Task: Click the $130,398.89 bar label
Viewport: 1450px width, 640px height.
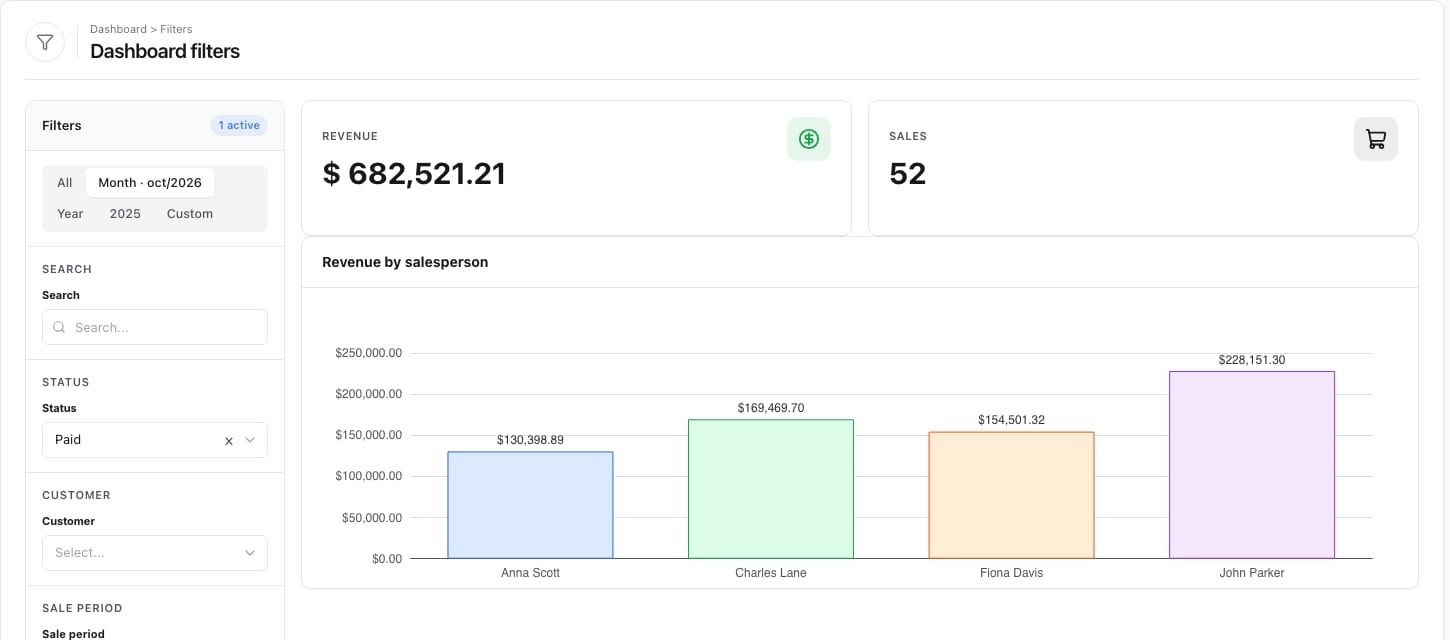Action: click(530, 440)
